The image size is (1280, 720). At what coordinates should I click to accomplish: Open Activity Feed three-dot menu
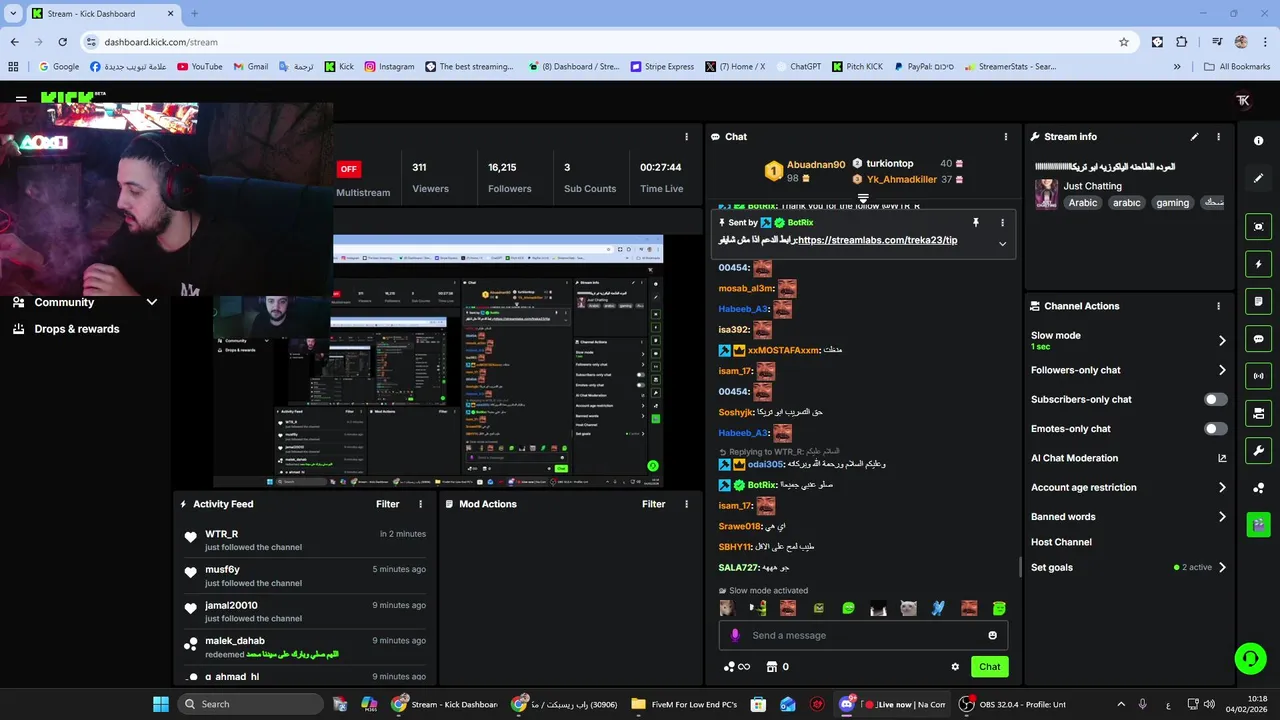tap(420, 504)
